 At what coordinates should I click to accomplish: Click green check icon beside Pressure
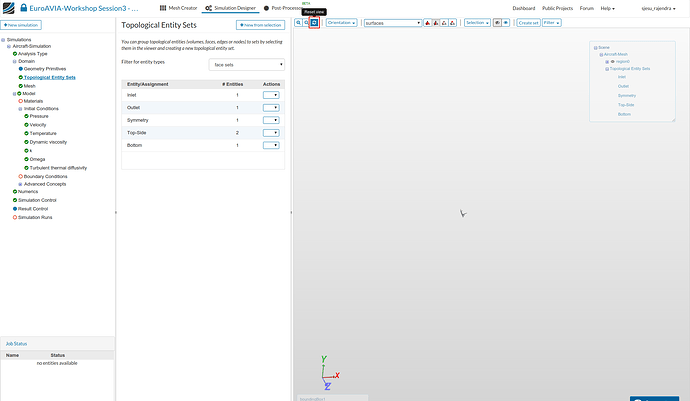coord(26,116)
